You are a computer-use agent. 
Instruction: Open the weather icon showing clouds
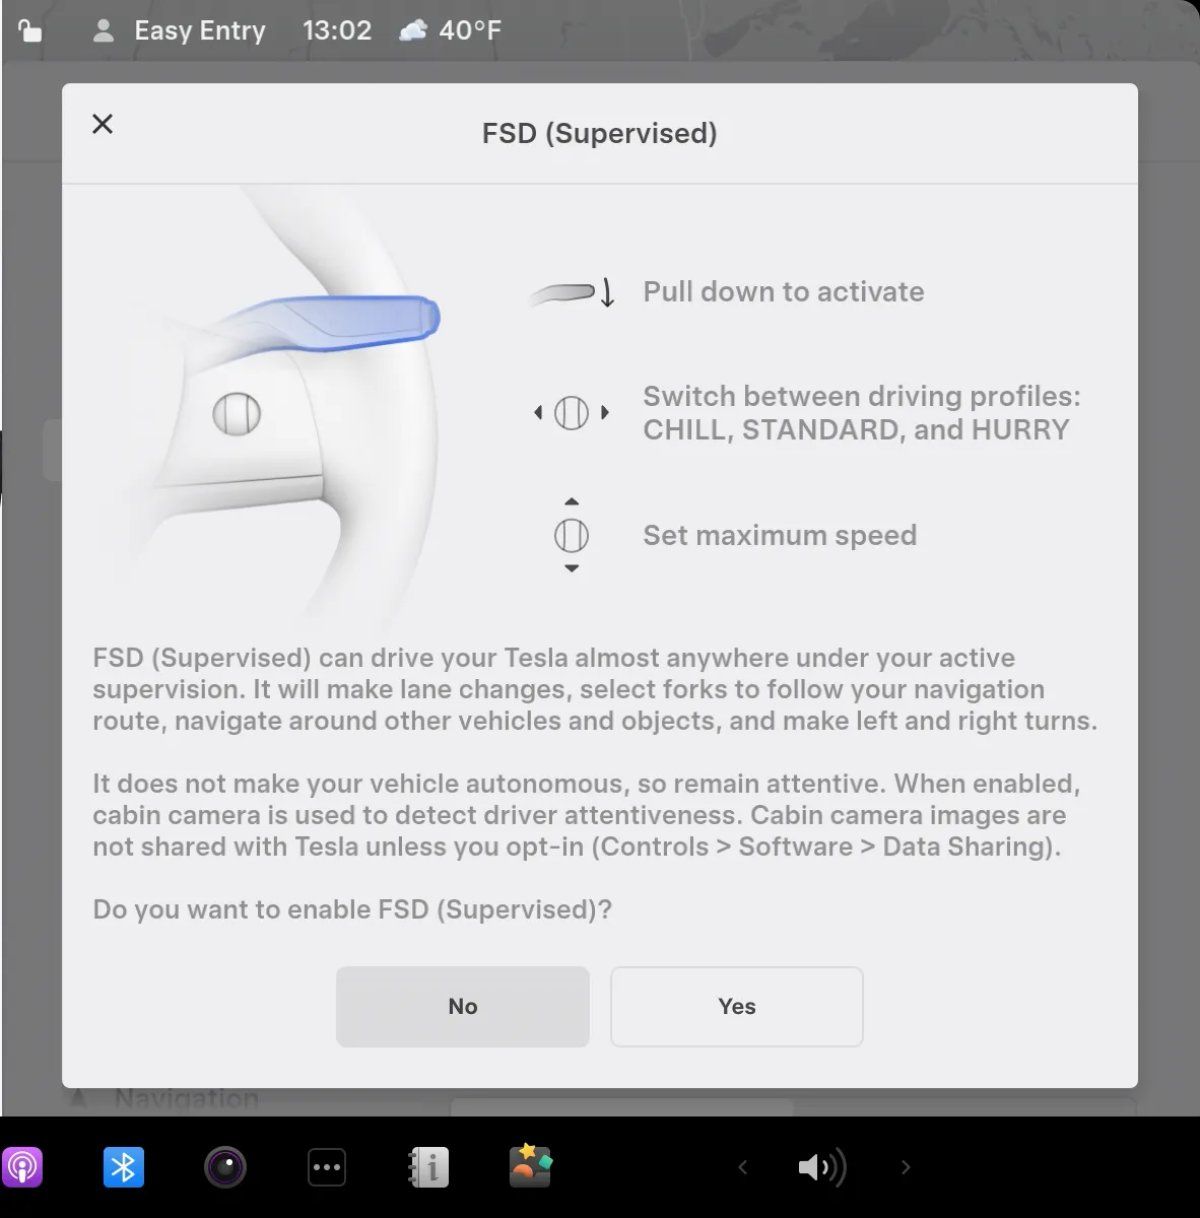pos(413,31)
